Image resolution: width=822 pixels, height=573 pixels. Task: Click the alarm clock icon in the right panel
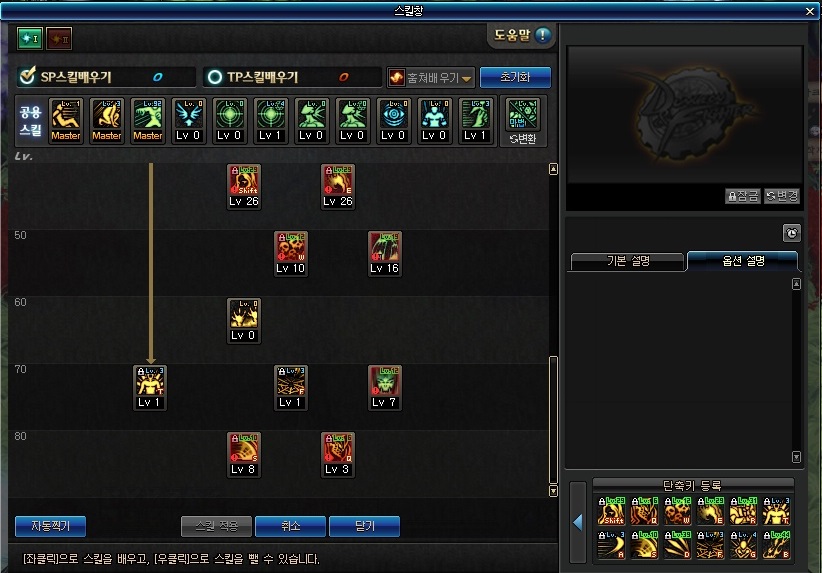[792, 233]
